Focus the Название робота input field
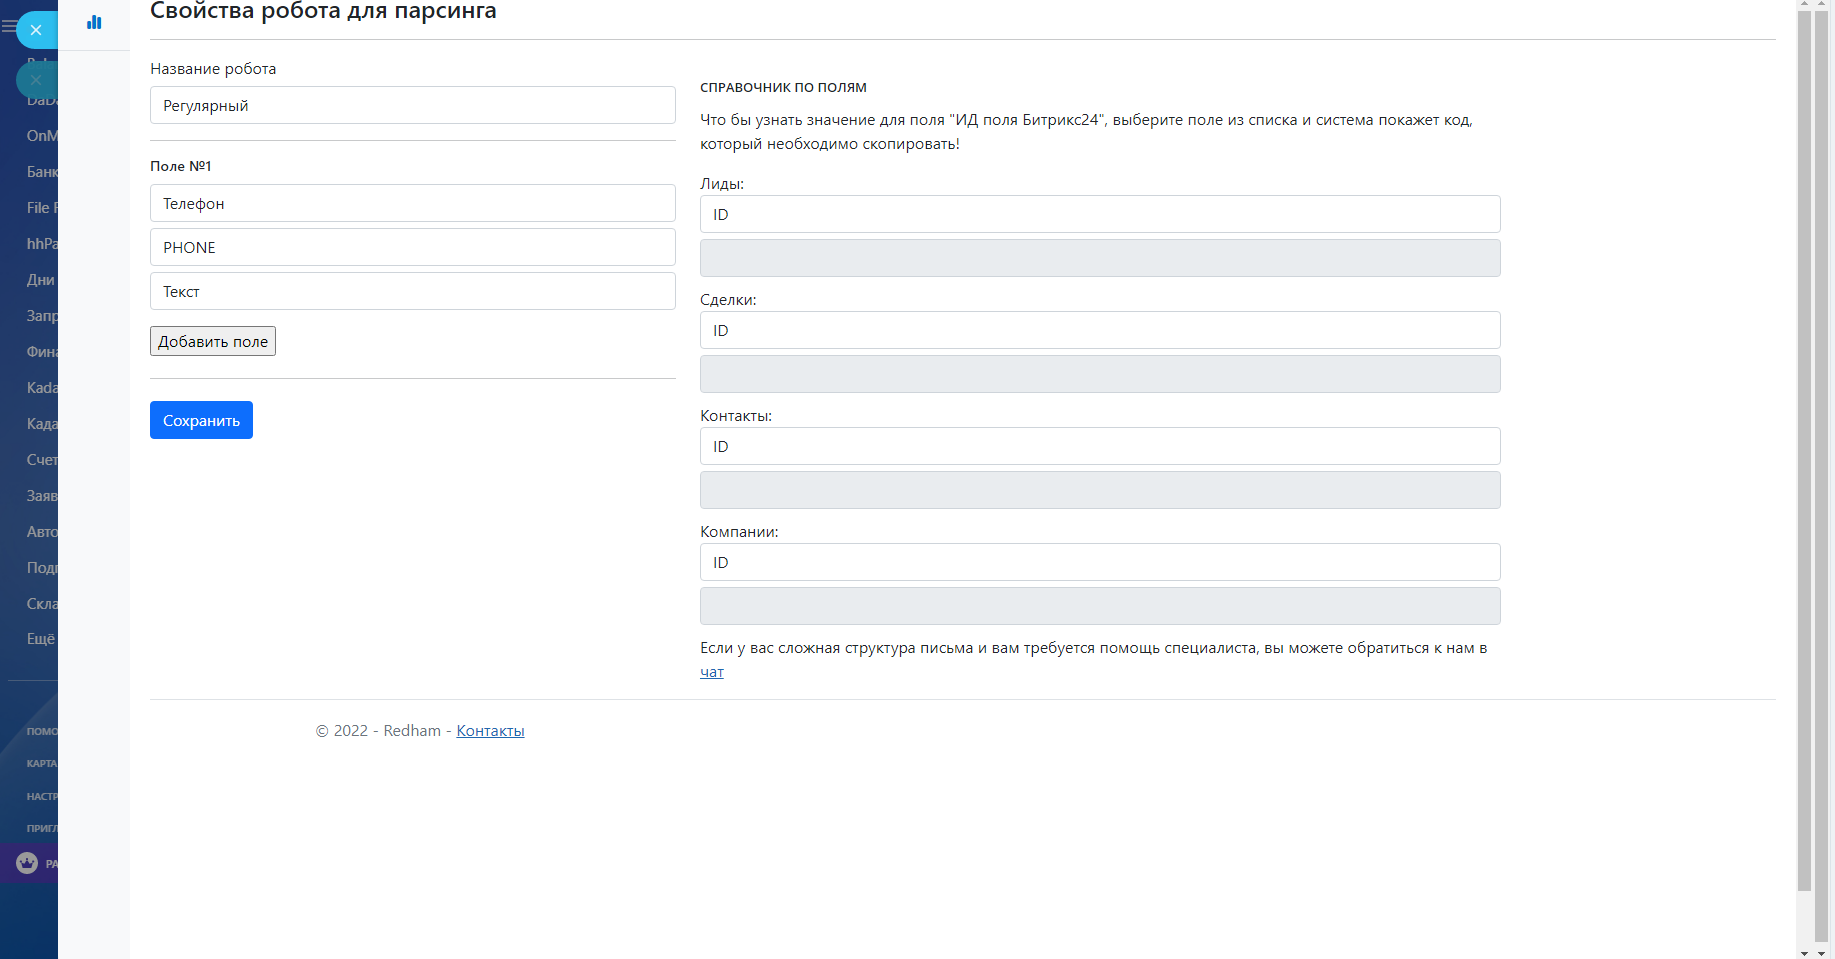The width and height of the screenshot is (1835, 959). tap(412, 105)
